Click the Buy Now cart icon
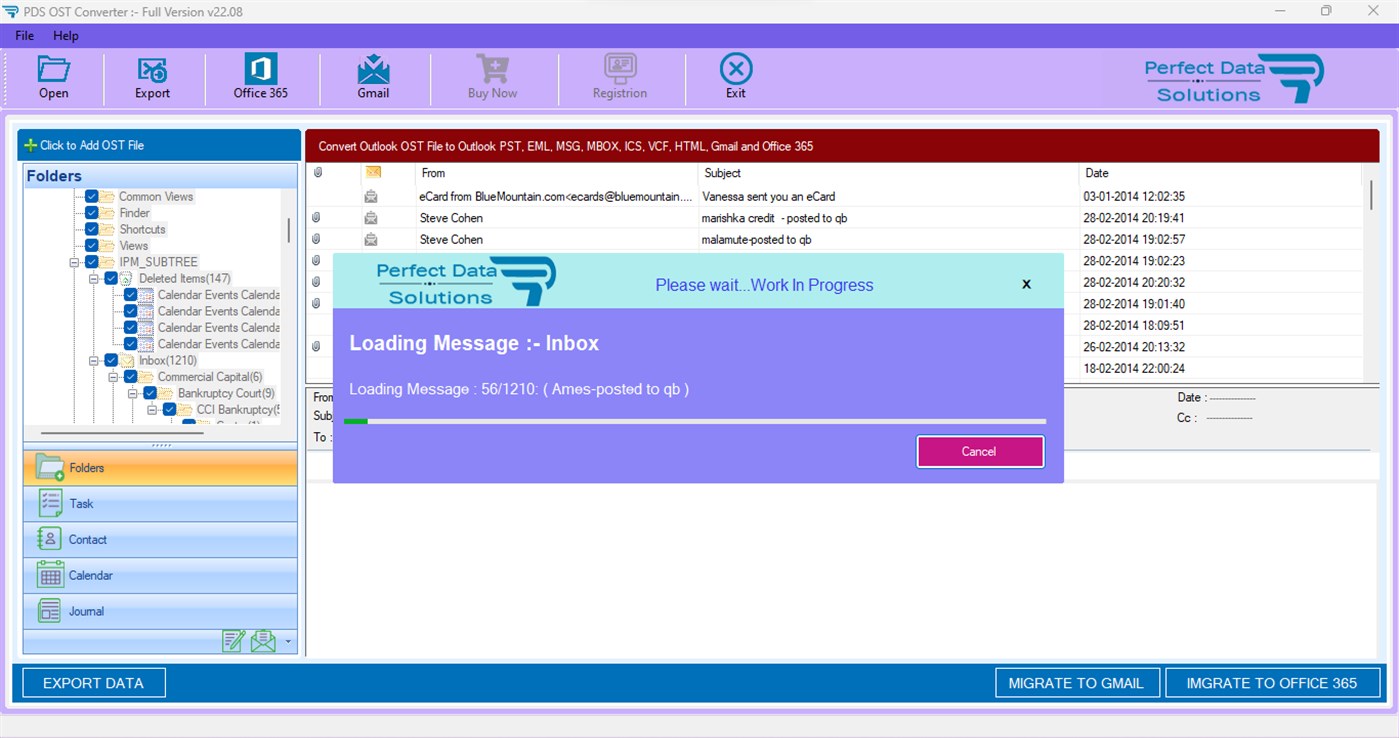The image size is (1399, 738). pos(491,75)
